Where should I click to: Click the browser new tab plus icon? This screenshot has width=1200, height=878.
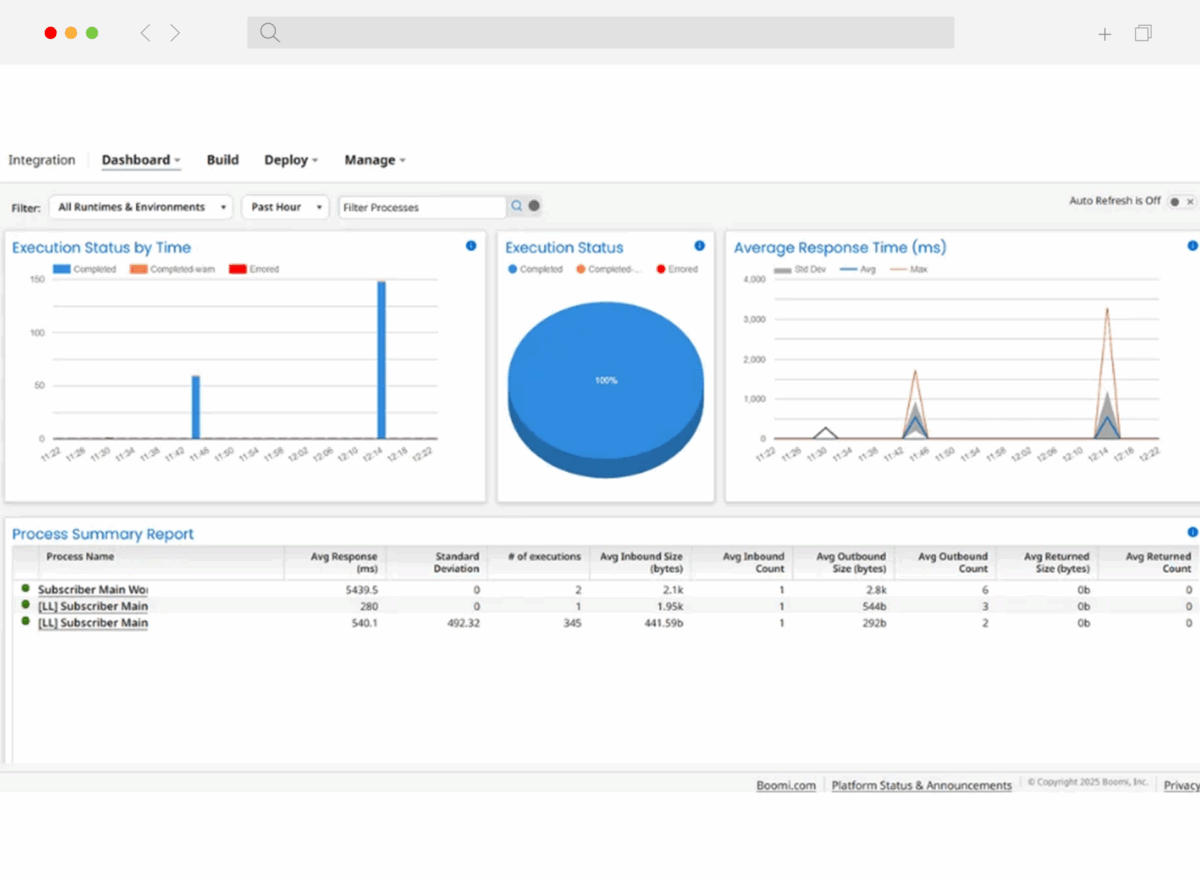[1104, 34]
